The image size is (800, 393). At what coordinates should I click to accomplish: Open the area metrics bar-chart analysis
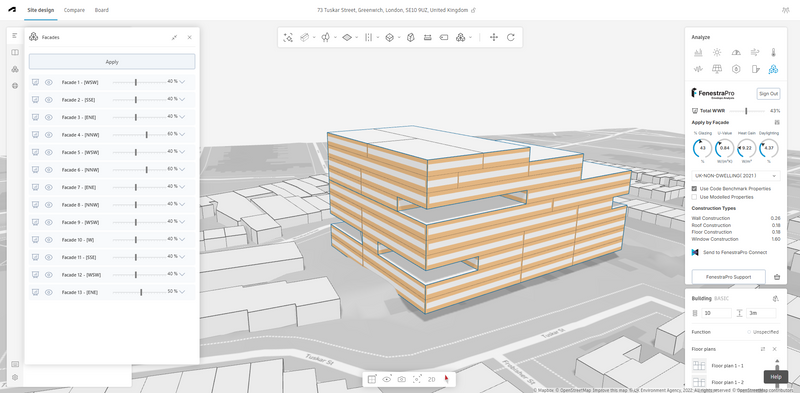[698, 52]
